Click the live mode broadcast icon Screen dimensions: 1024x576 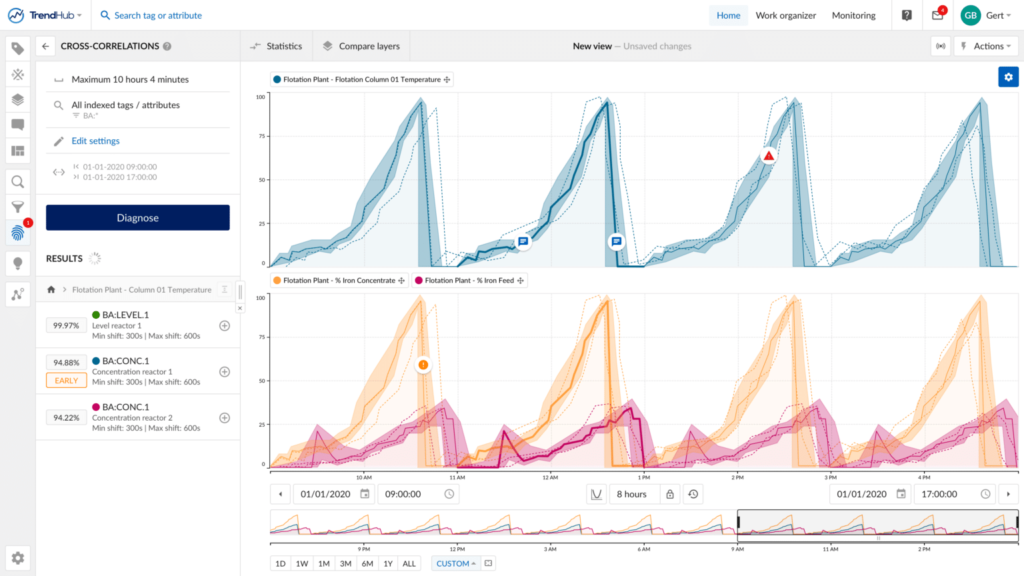940,46
